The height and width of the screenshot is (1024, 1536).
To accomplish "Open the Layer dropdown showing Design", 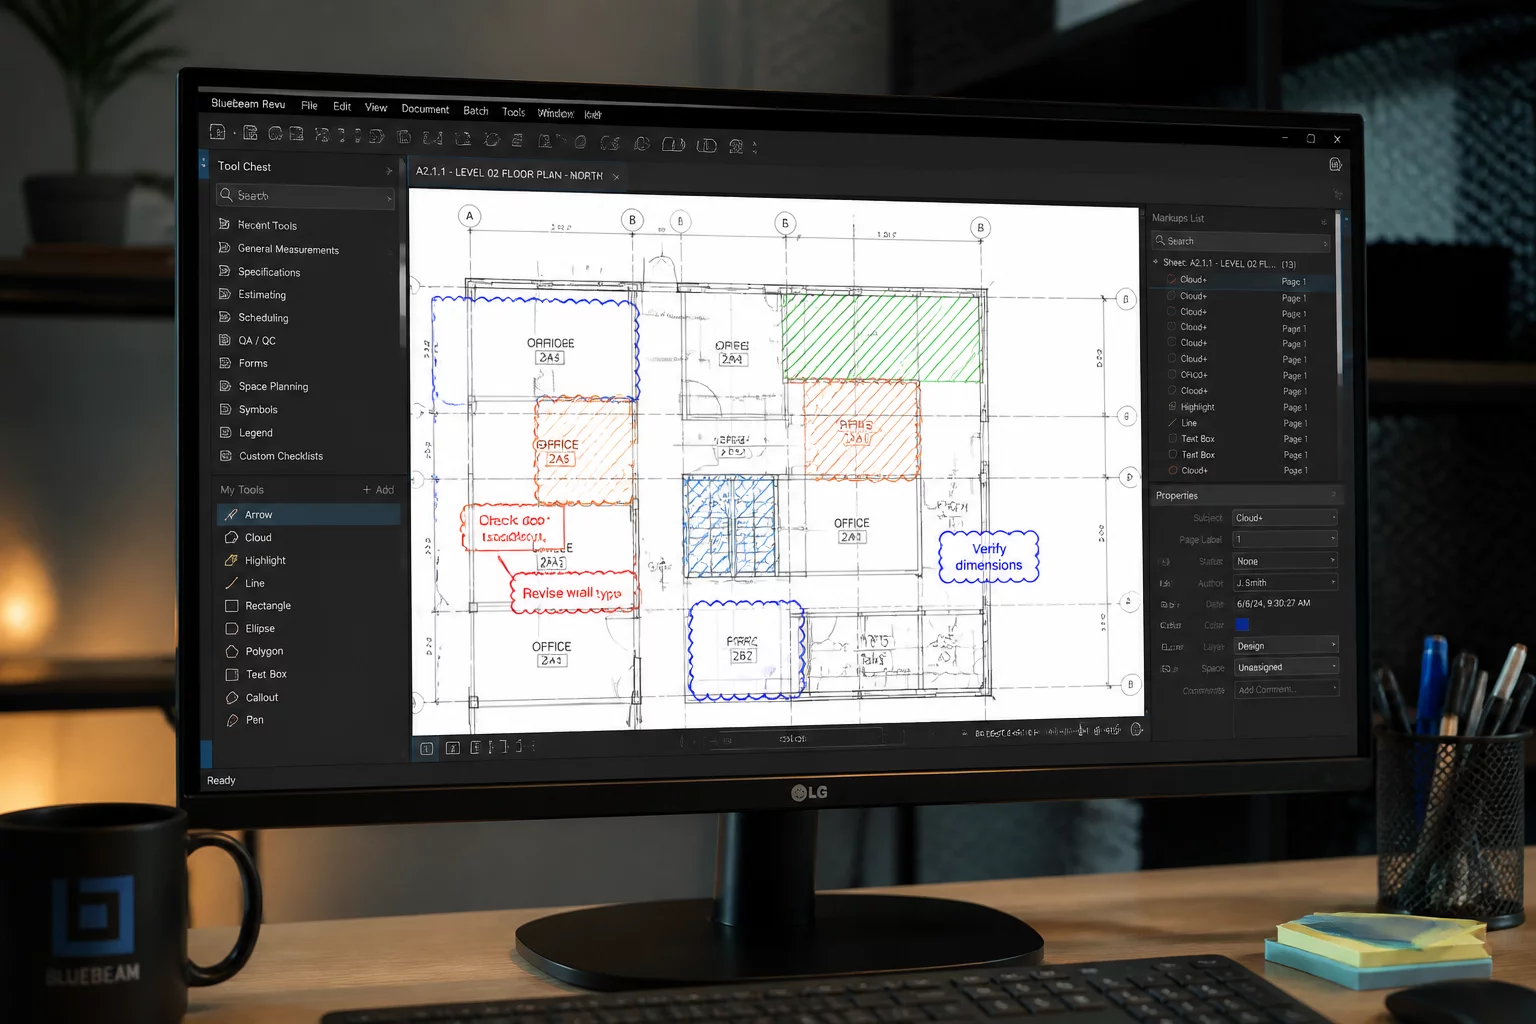I will (1285, 645).
